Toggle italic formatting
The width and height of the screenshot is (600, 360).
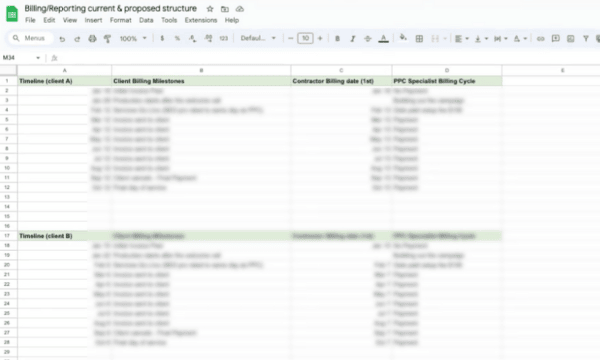pos(352,39)
